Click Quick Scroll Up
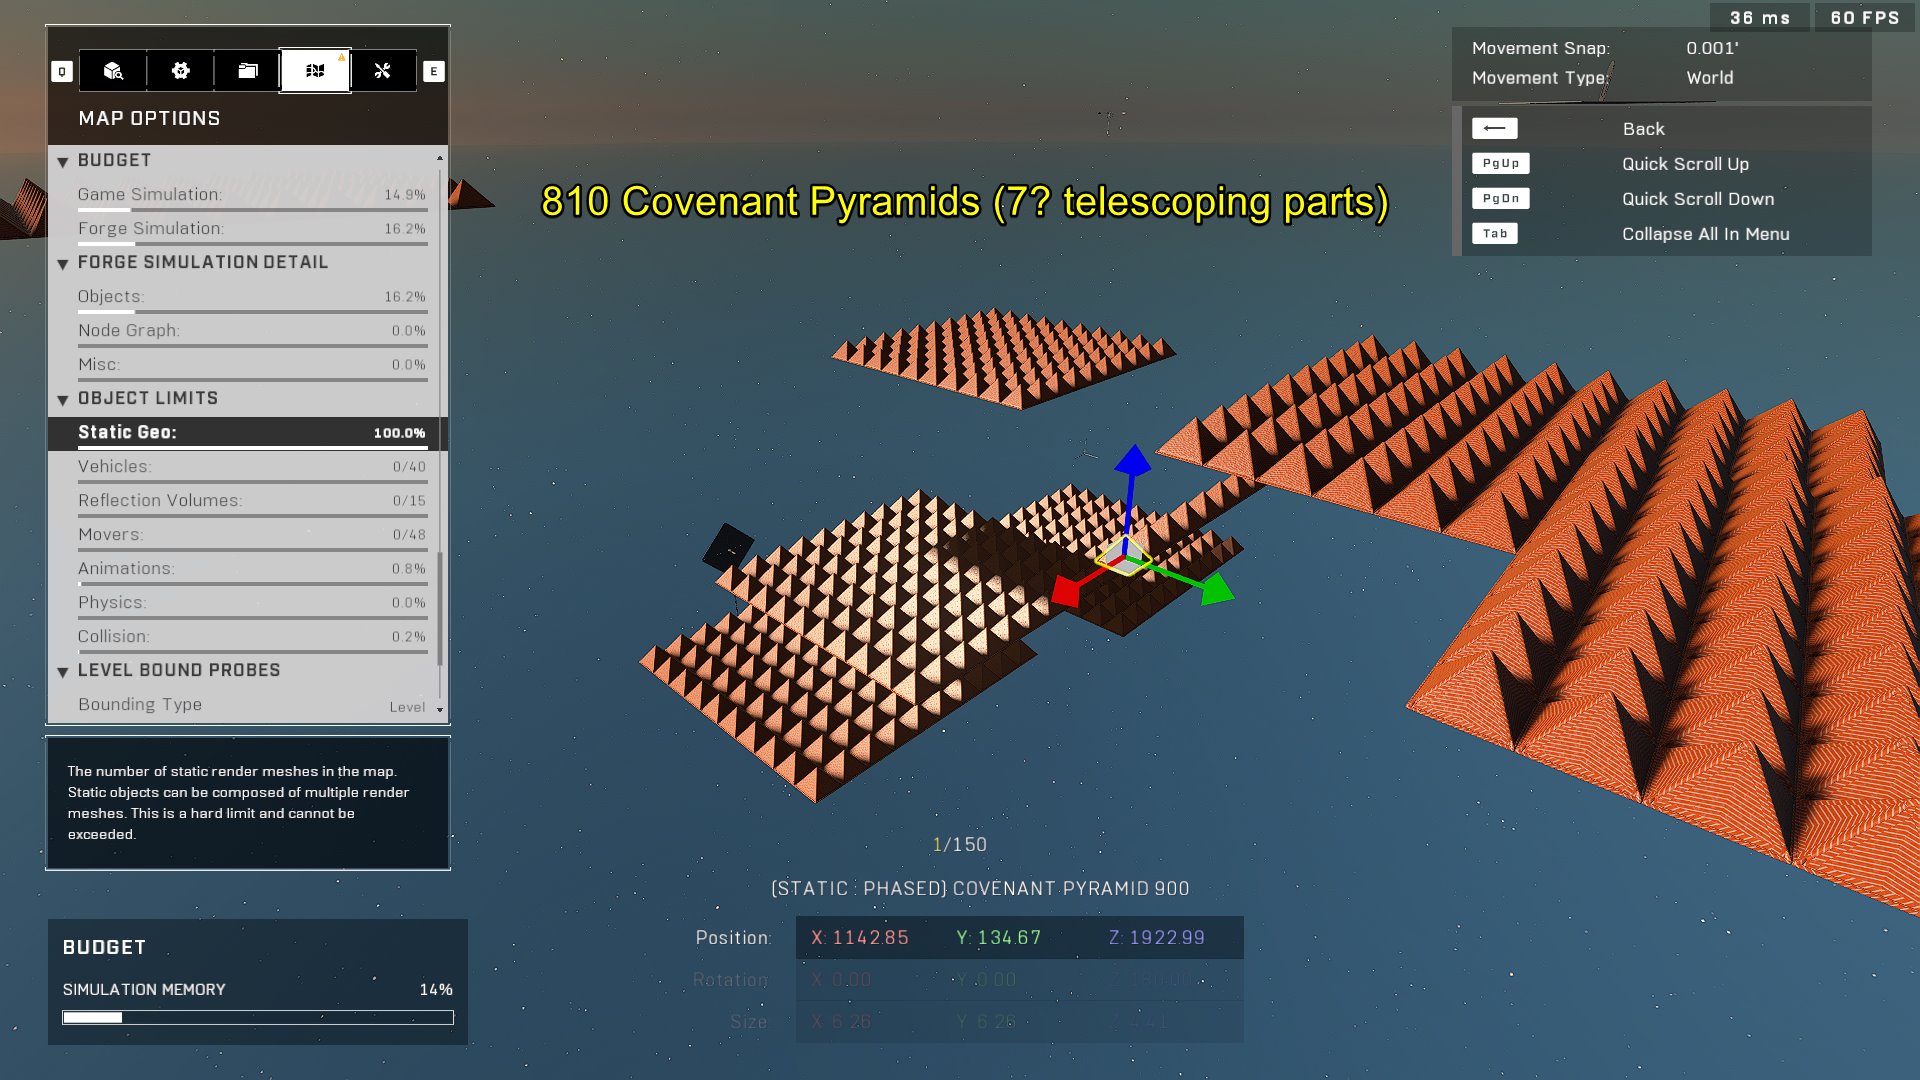 [1685, 164]
